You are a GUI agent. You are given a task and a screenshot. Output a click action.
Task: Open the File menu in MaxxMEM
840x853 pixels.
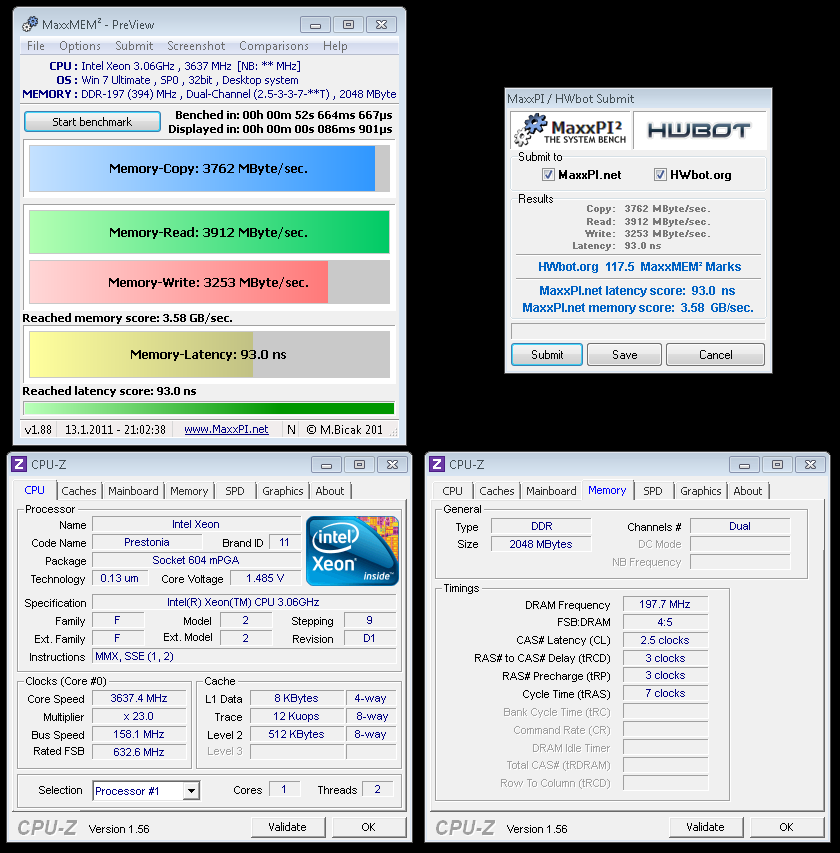point(35,46)
